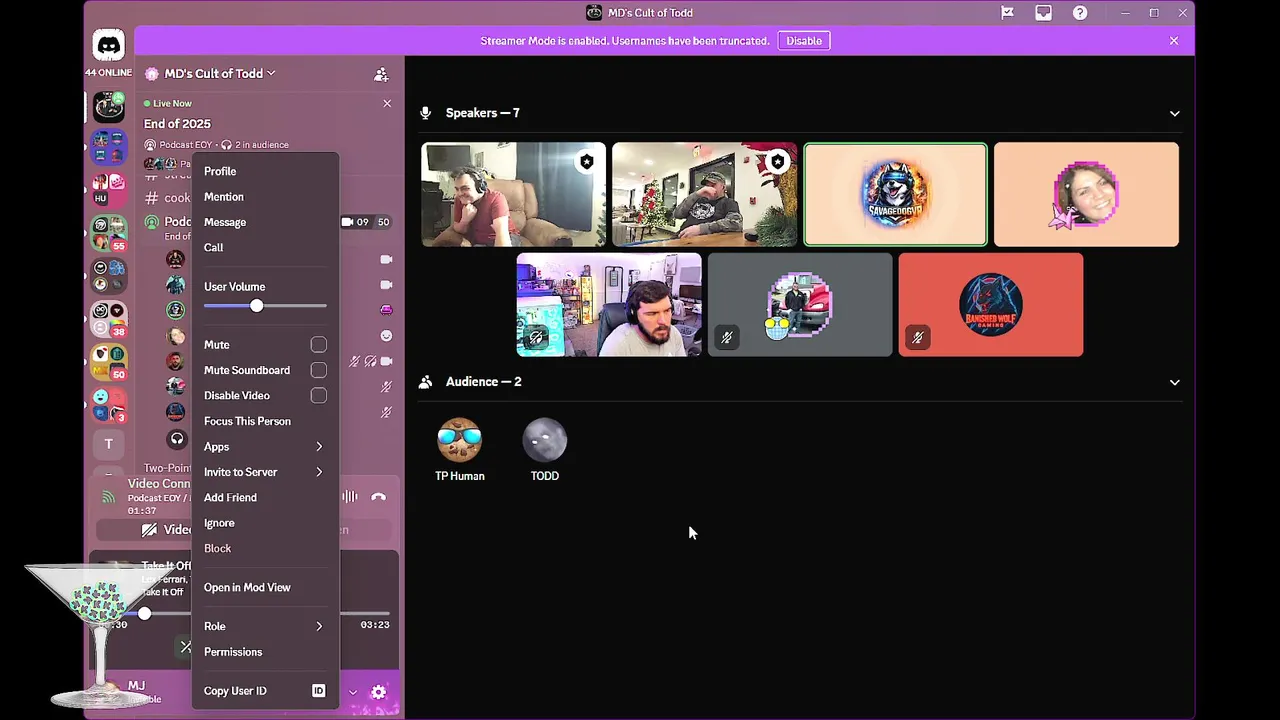Choose Call from the context menu
The height and width of the screenshot is (720, 1280).
[x=265, y=248]
